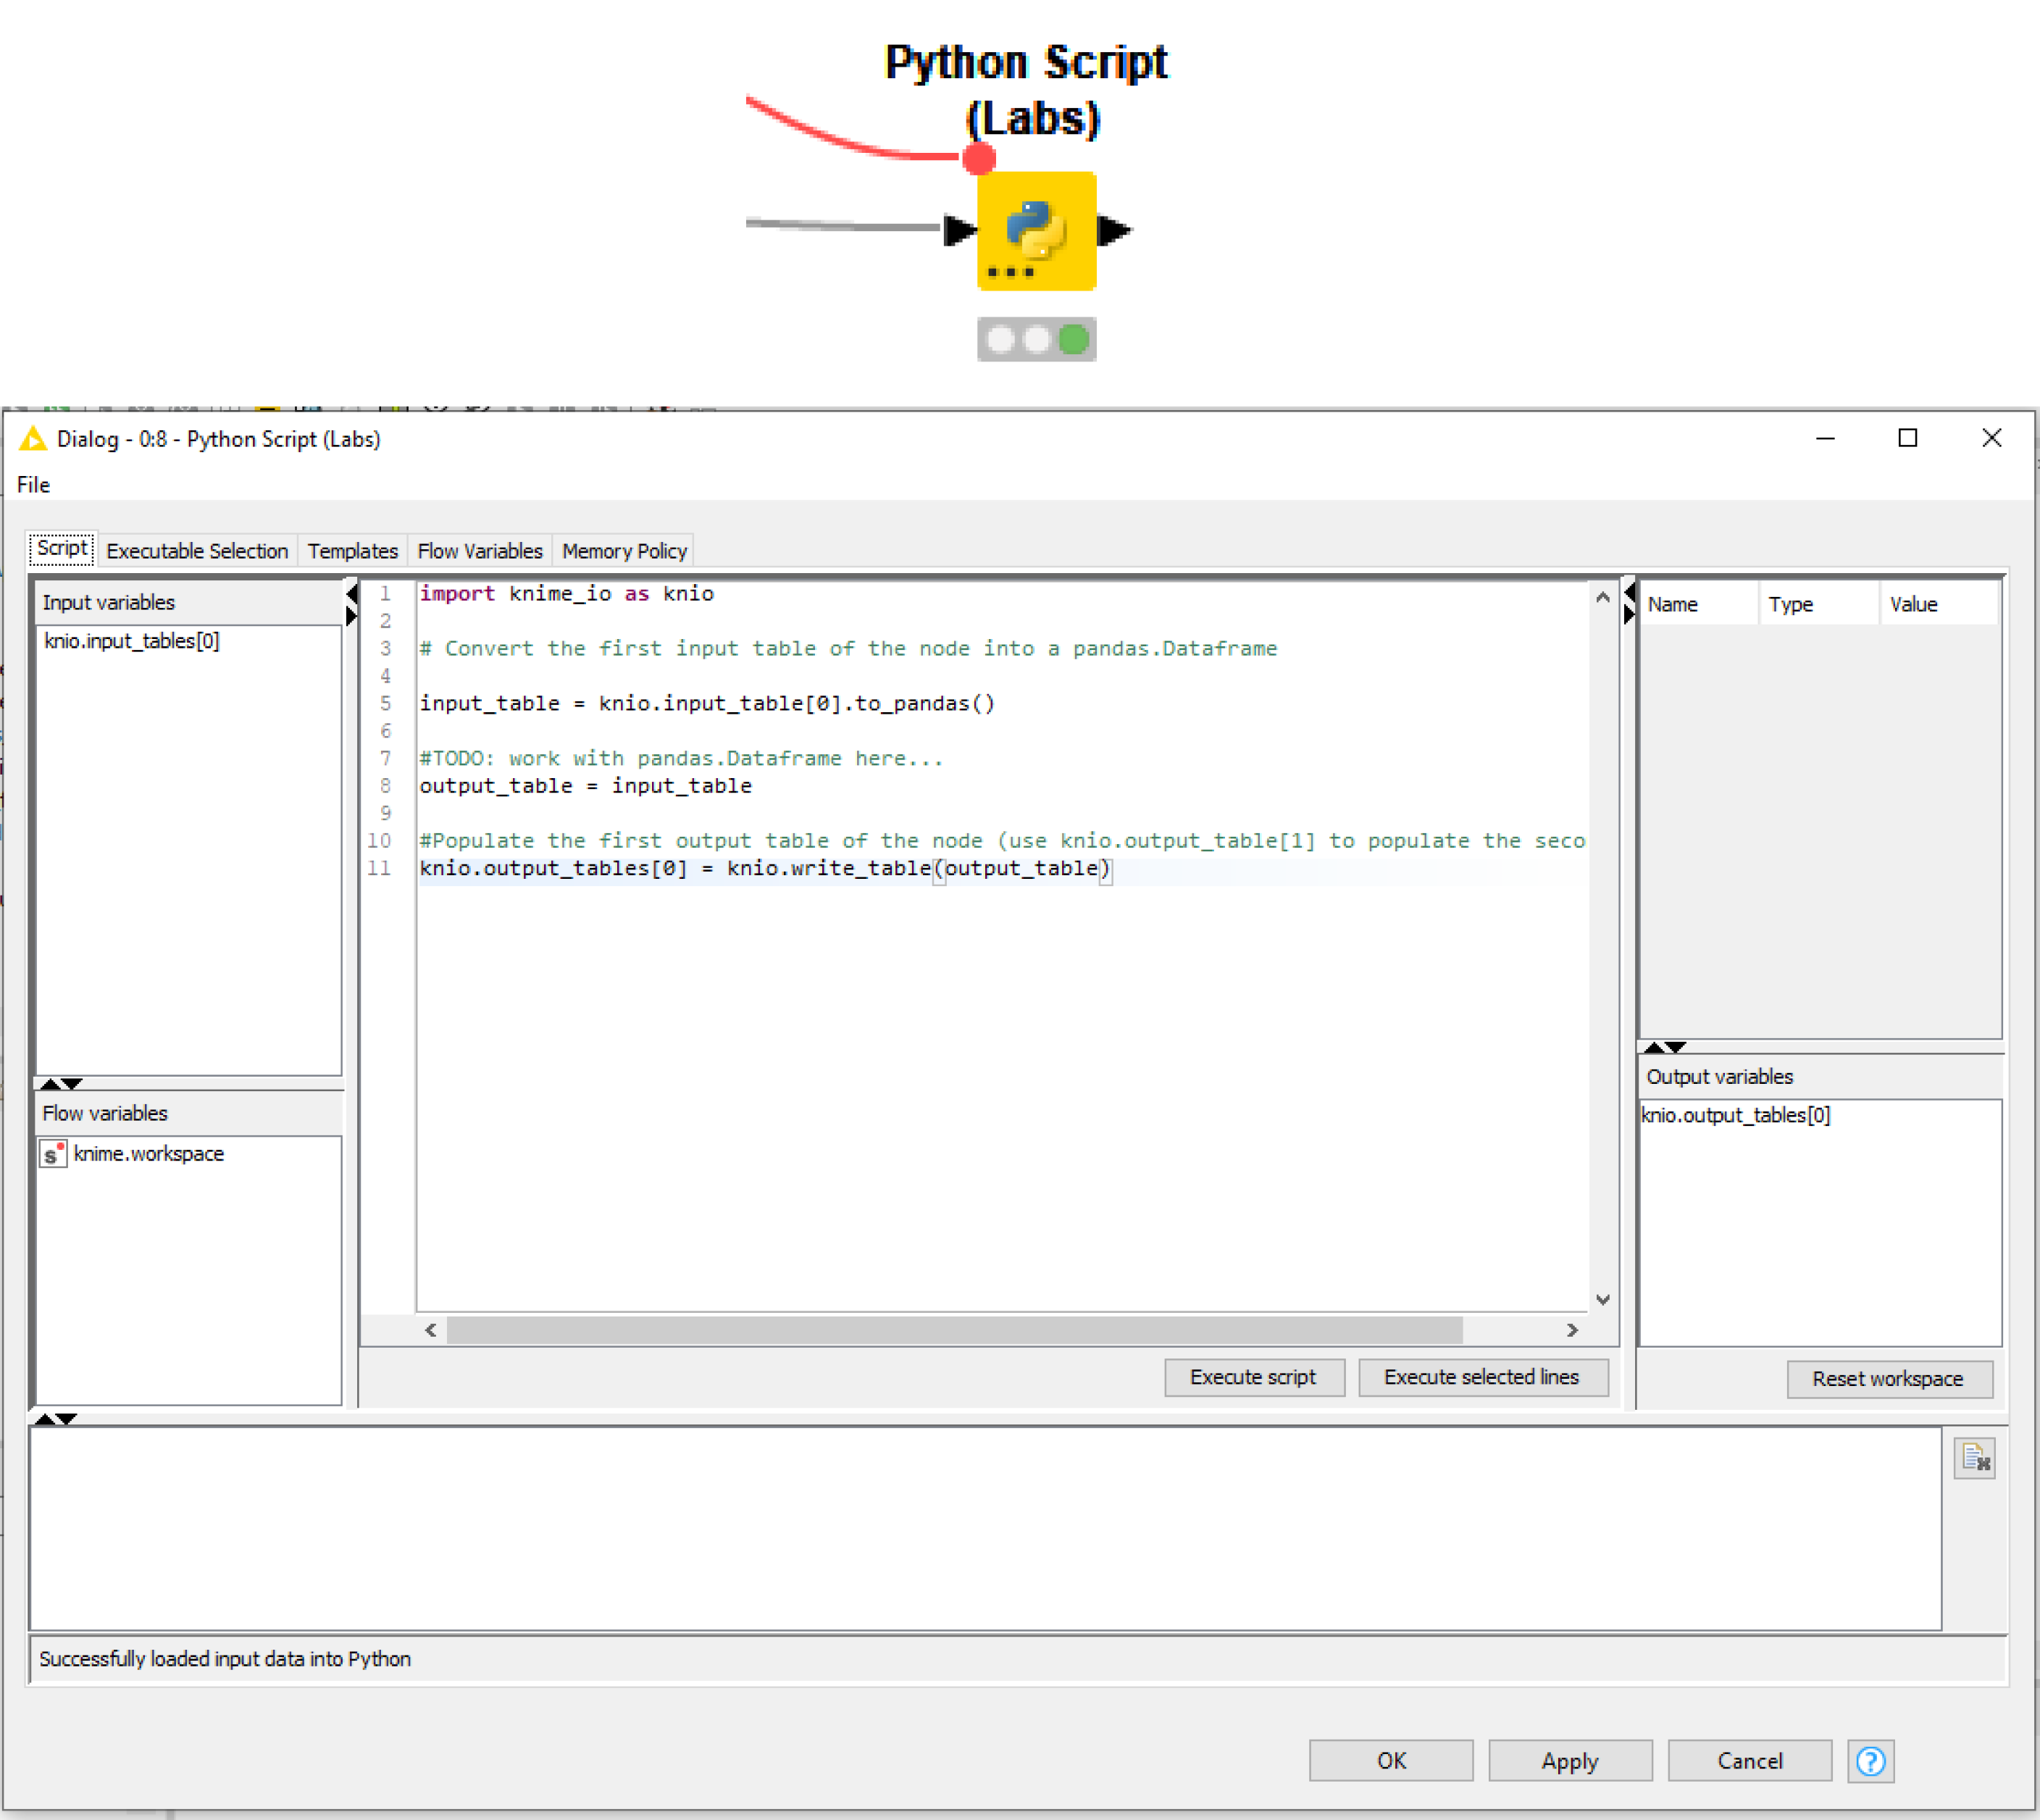Click Execute selected lines button
The height and width of the screenshot is (1820, 2040).
1482,1377
